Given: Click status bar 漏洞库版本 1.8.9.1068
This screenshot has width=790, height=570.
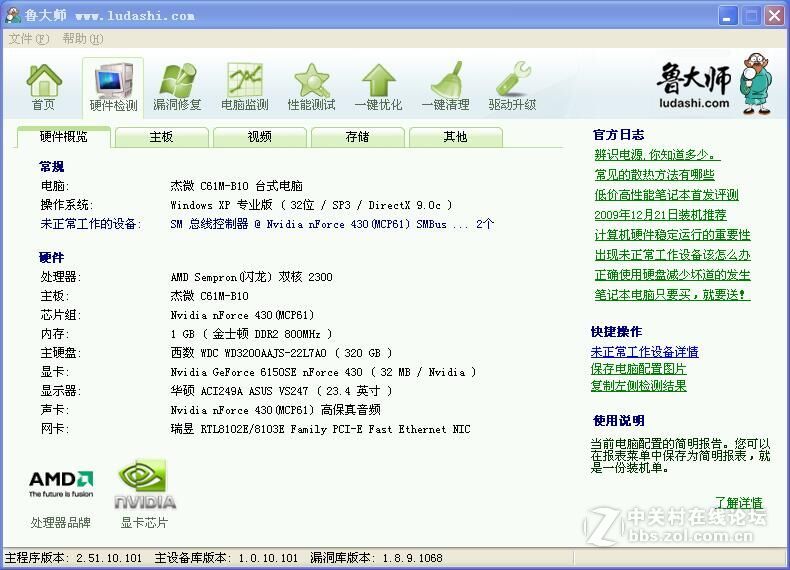Looking at the screenshot, I should [x=376, y=558].
